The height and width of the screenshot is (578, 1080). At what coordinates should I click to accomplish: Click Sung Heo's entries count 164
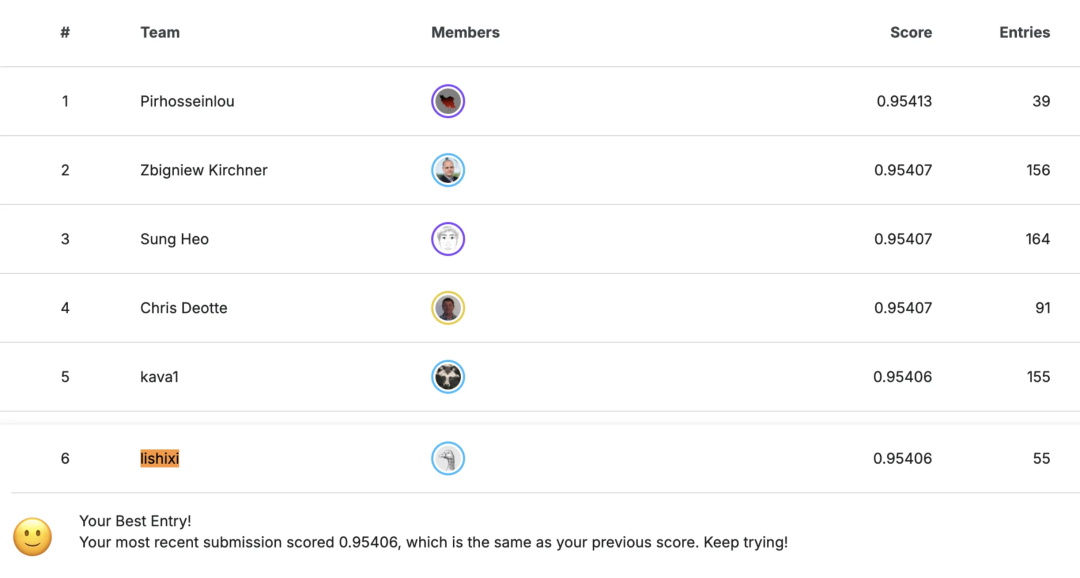point(1037,239)
